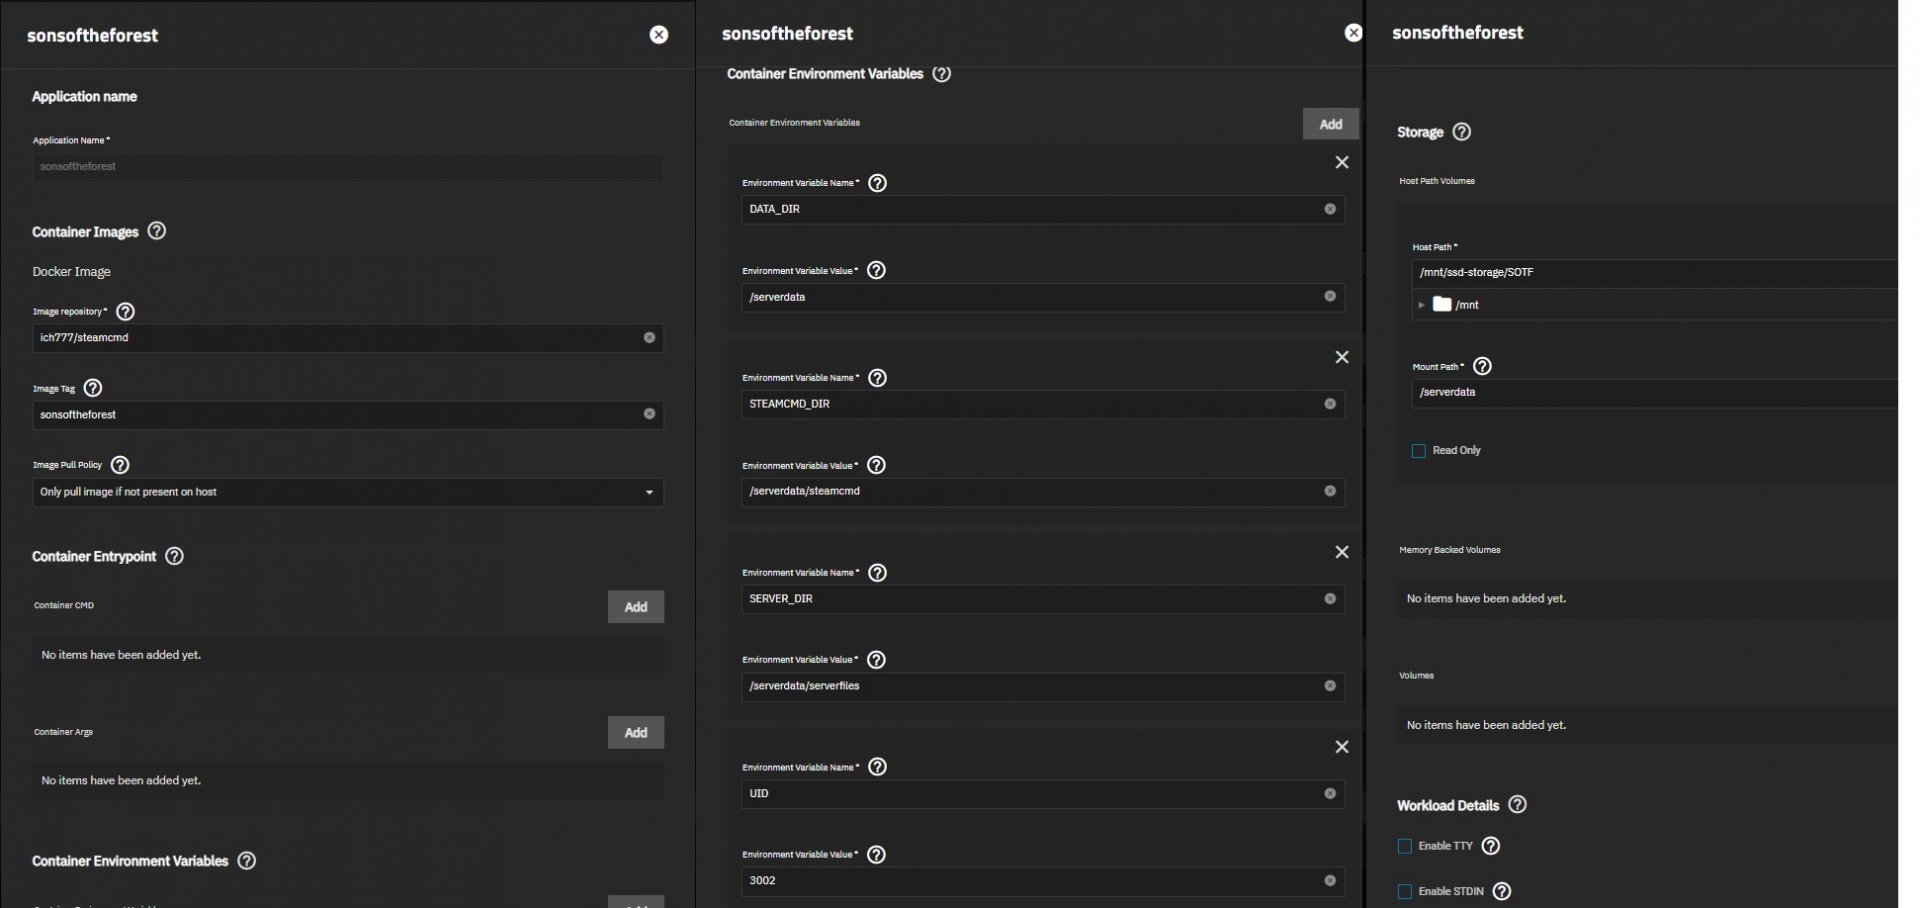Click help icon next to Container Images
This screenshot has width=1920, height=908.
pyautogui.click(x=157, y=231)
